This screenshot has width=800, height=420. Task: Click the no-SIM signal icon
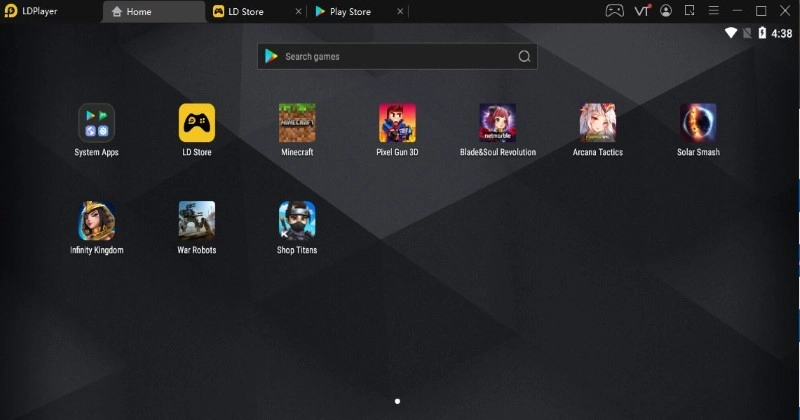747,33
